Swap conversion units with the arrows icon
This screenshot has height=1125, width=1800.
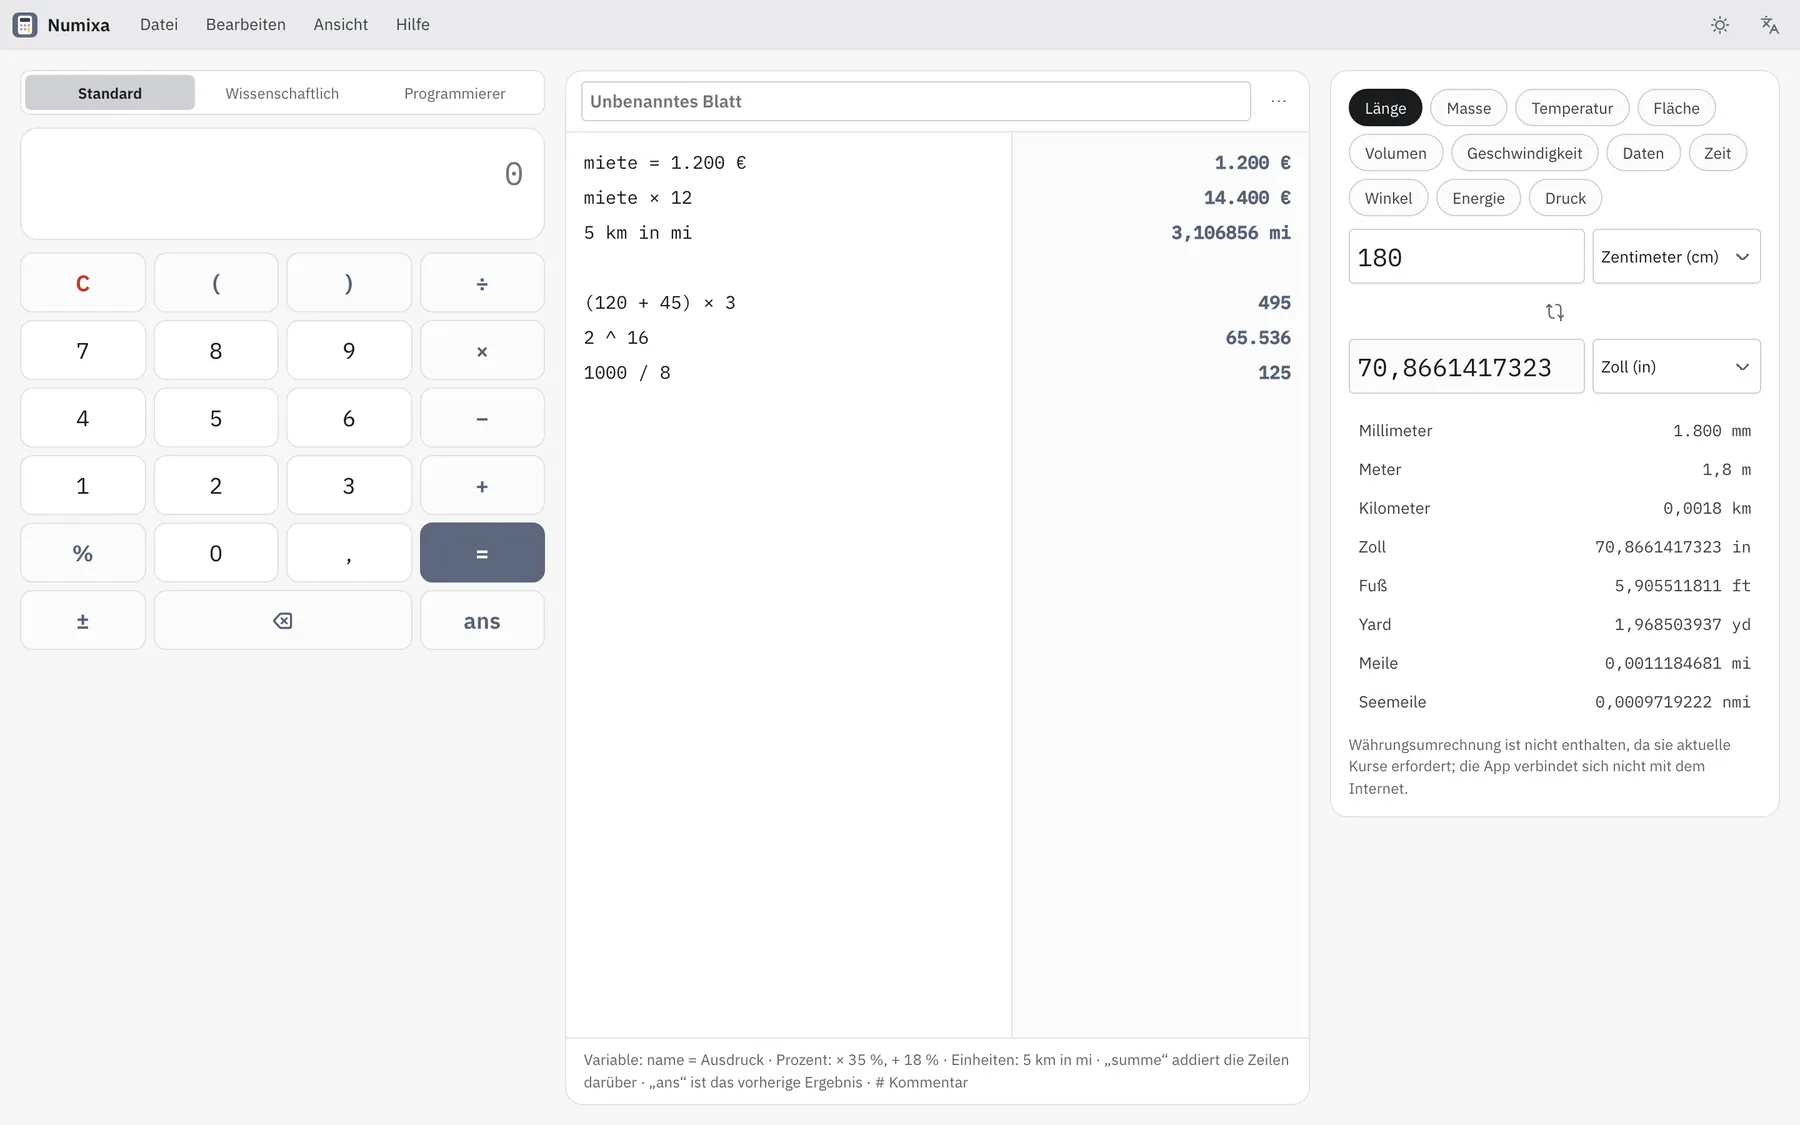tap(1555, 312)
